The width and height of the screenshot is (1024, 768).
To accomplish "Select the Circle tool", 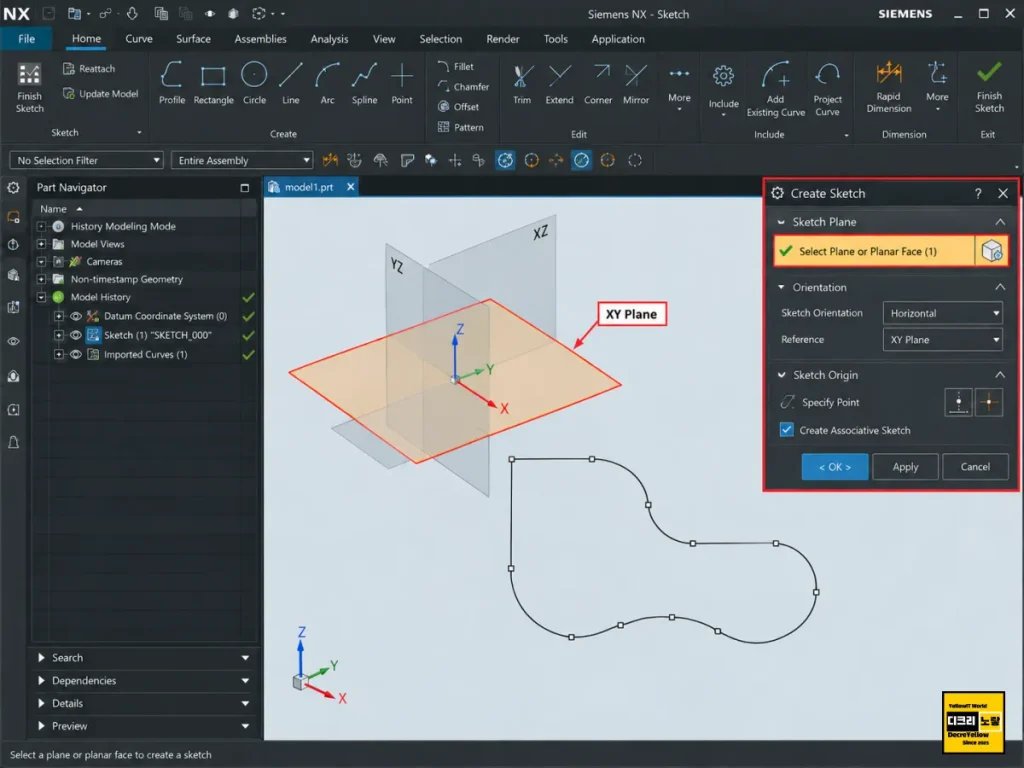I will pyautogui.click(x=254, y=83).
